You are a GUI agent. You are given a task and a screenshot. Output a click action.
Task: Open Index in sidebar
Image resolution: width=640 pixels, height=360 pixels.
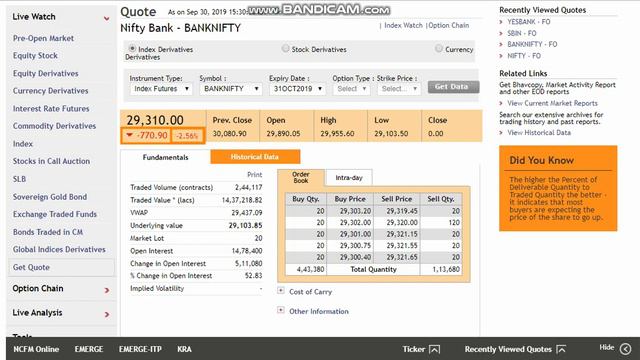pyautogui.click(x=22, y=144)
